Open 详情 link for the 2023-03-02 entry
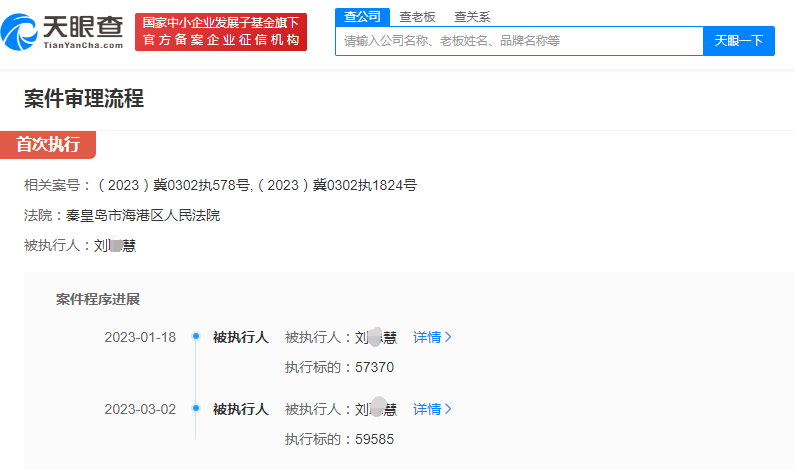Screen dimensions: 795x470 (427, 409)
